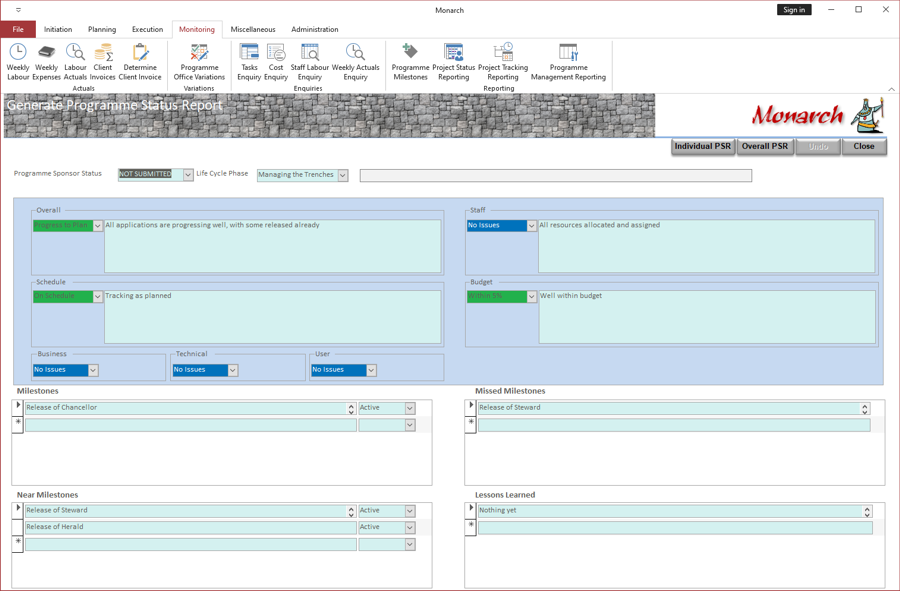This screenshot has width=900, height=591.
Task: Expand the User issues dropdown
Action: (371, 370)
